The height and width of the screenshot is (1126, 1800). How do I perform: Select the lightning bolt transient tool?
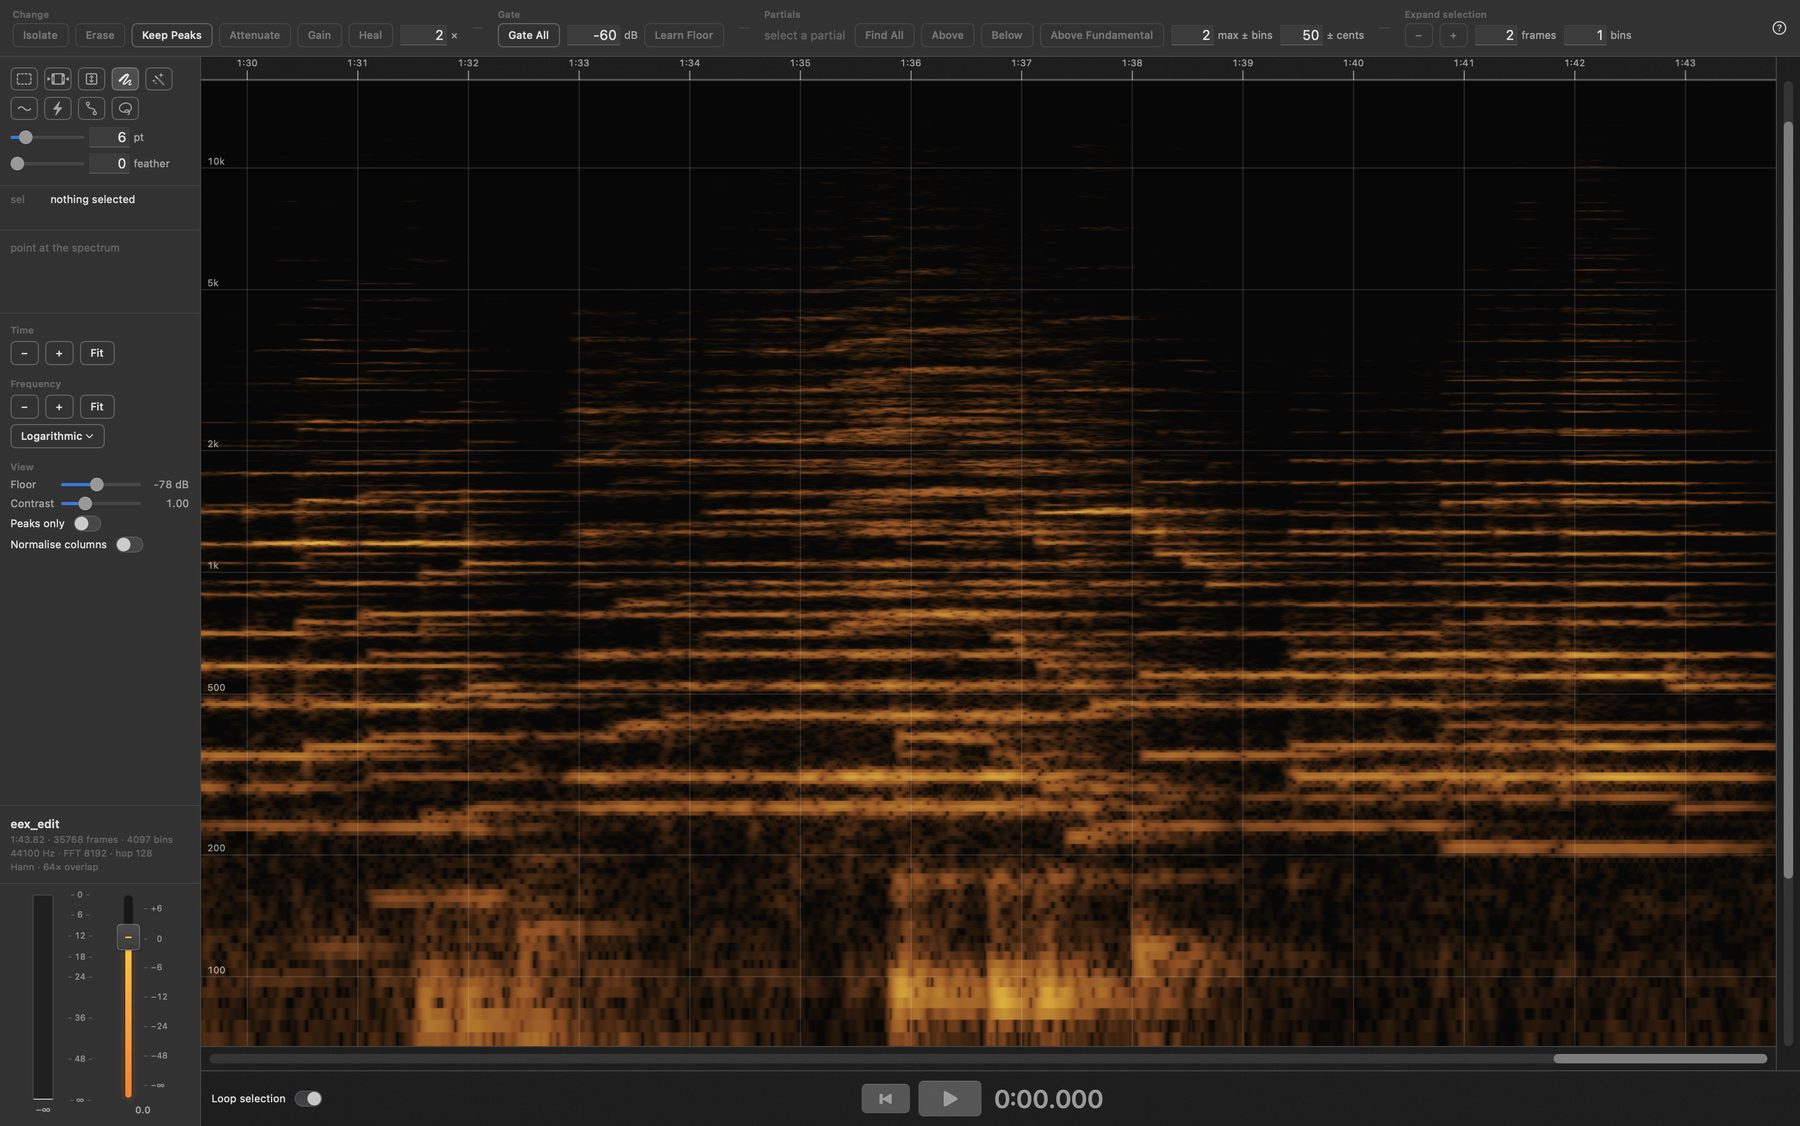[58, 108]
